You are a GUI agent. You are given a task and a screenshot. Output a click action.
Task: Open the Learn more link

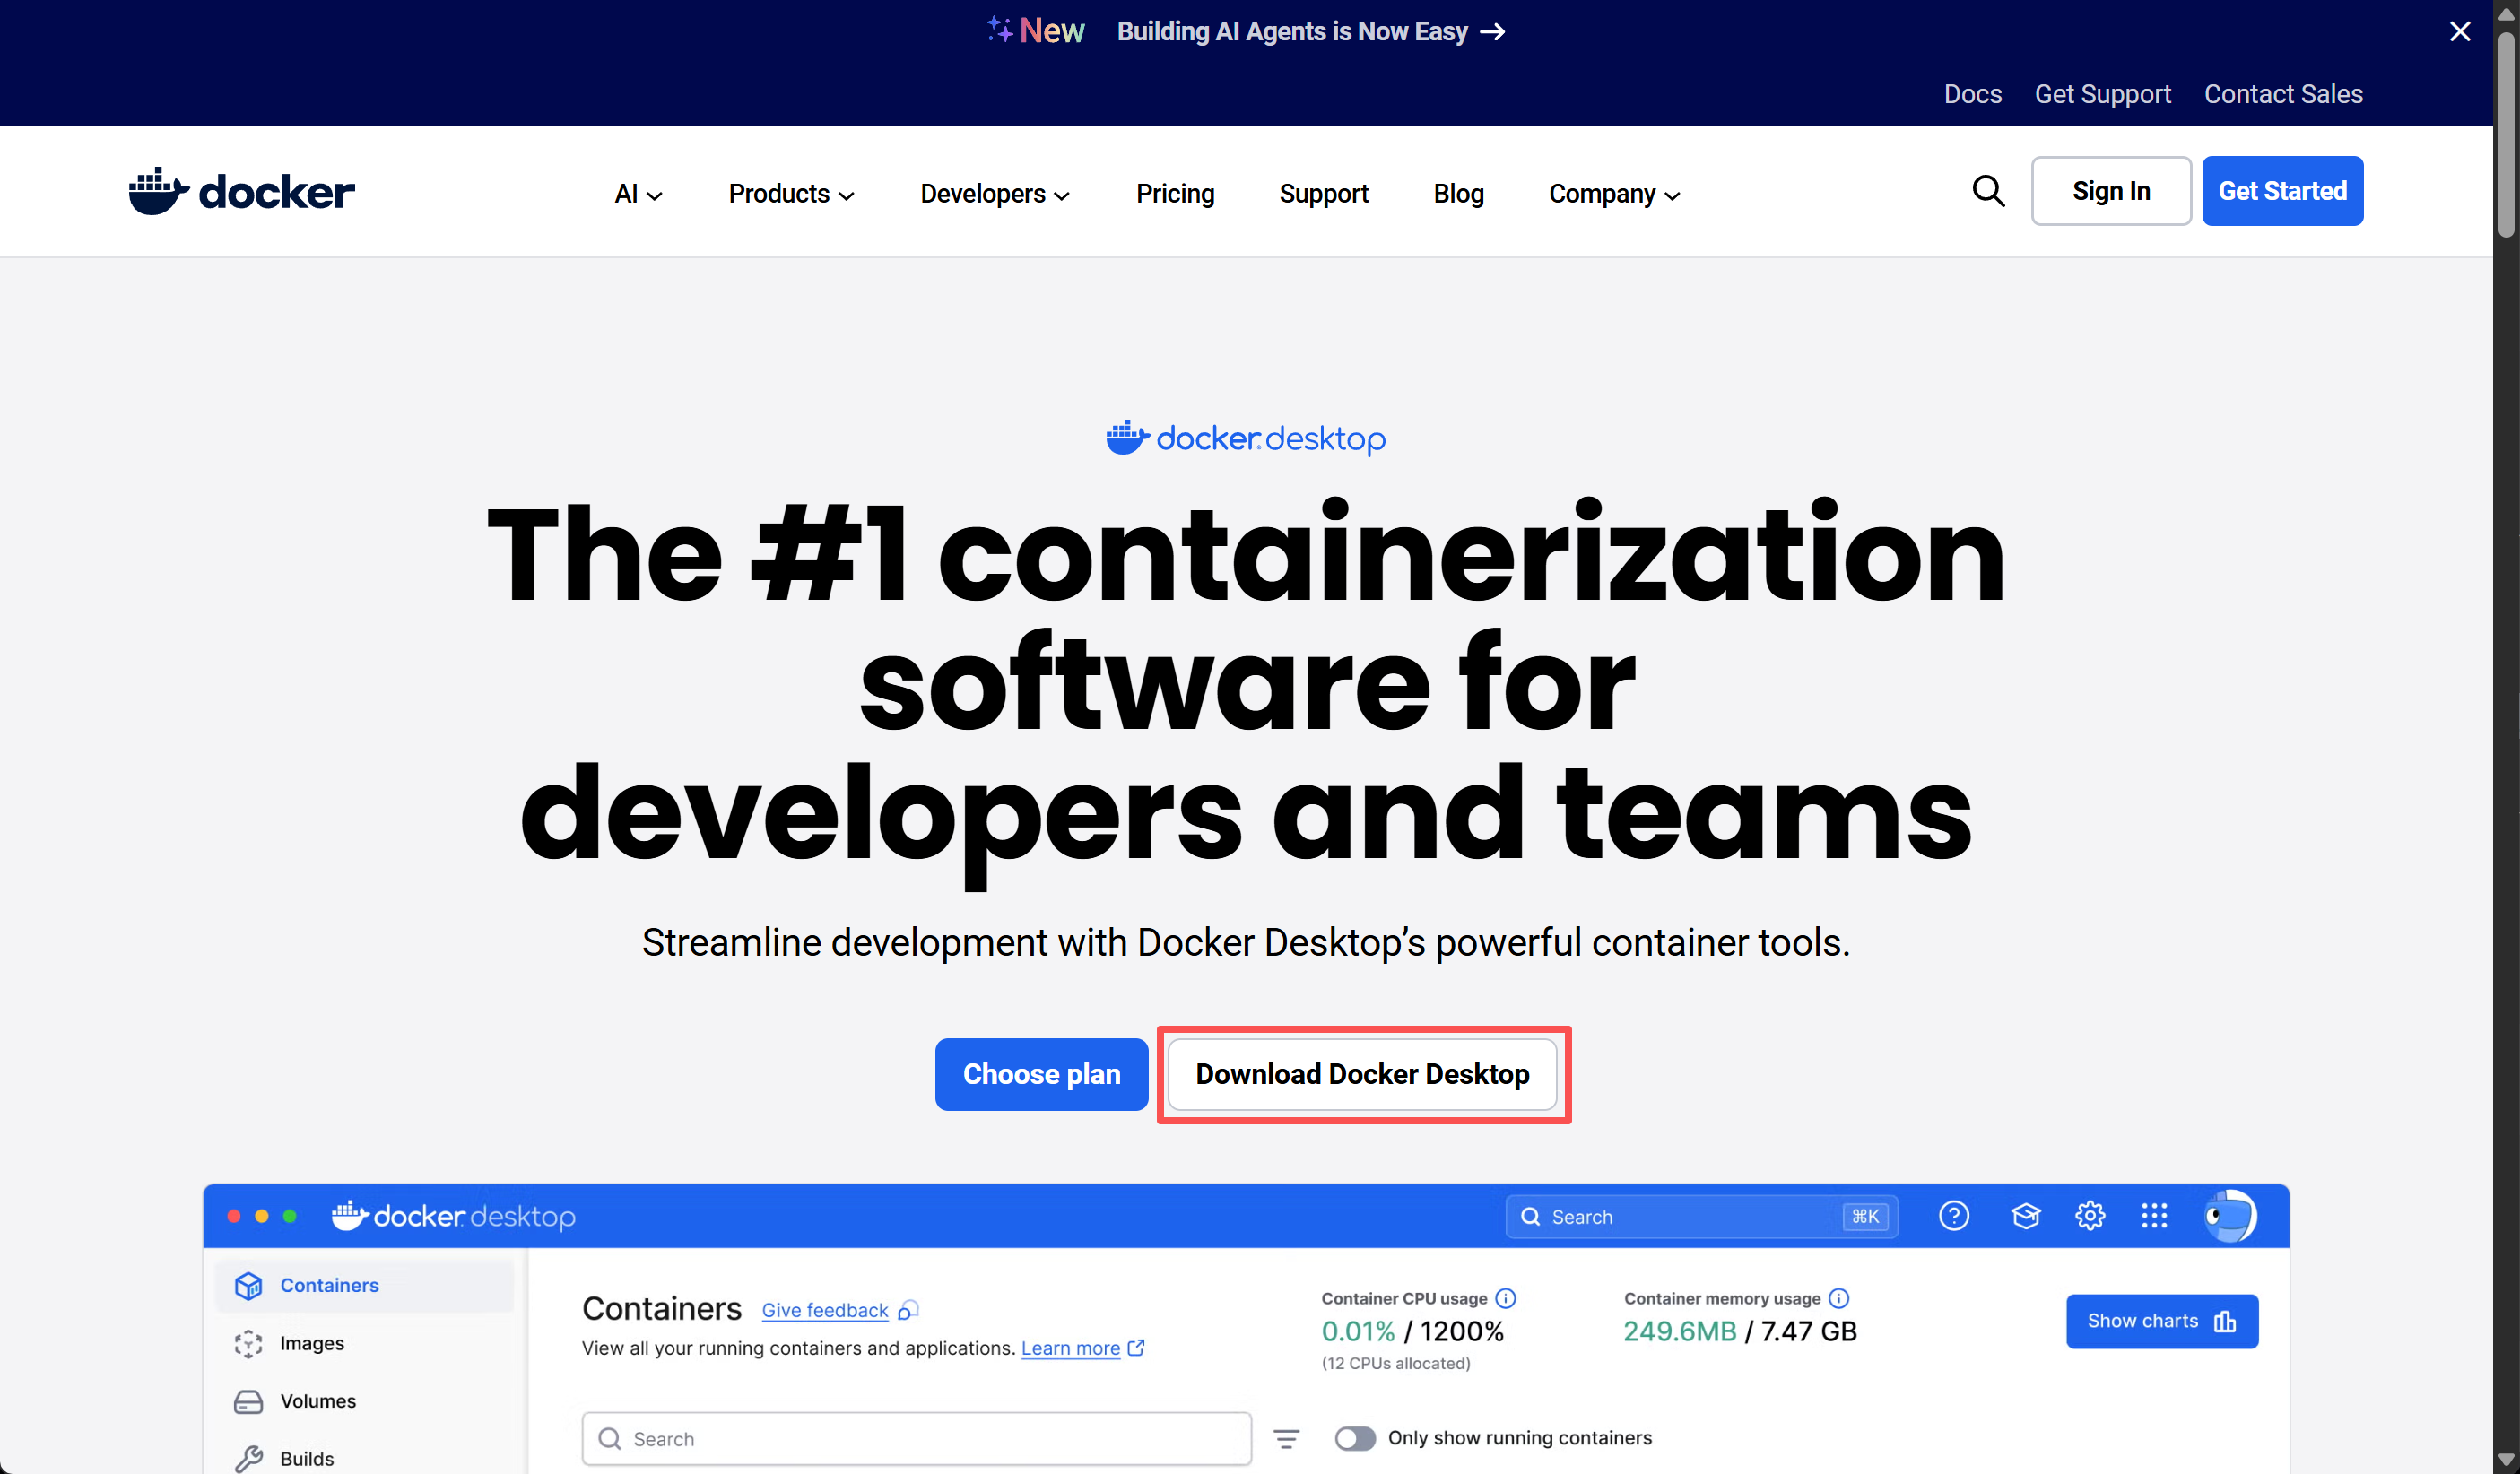coord(1070,1348)
